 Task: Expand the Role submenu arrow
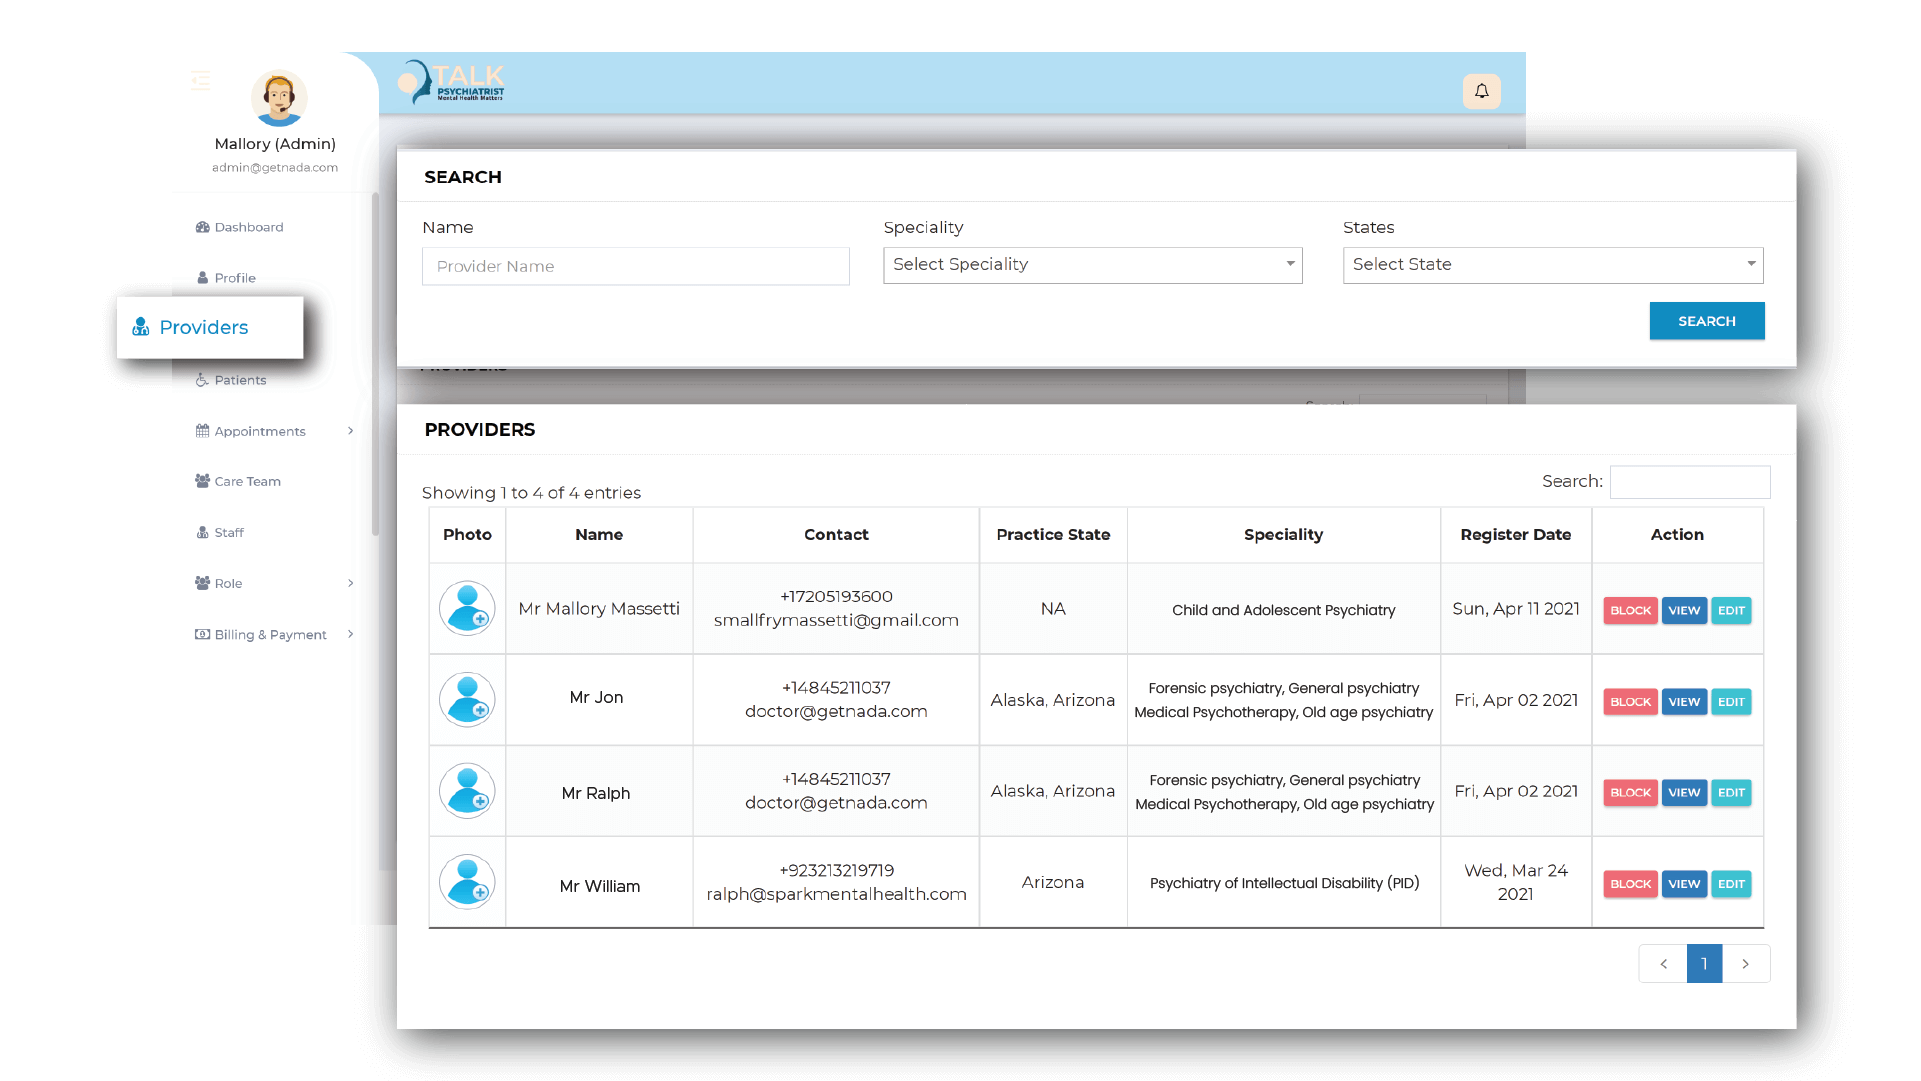click(350, 583)
